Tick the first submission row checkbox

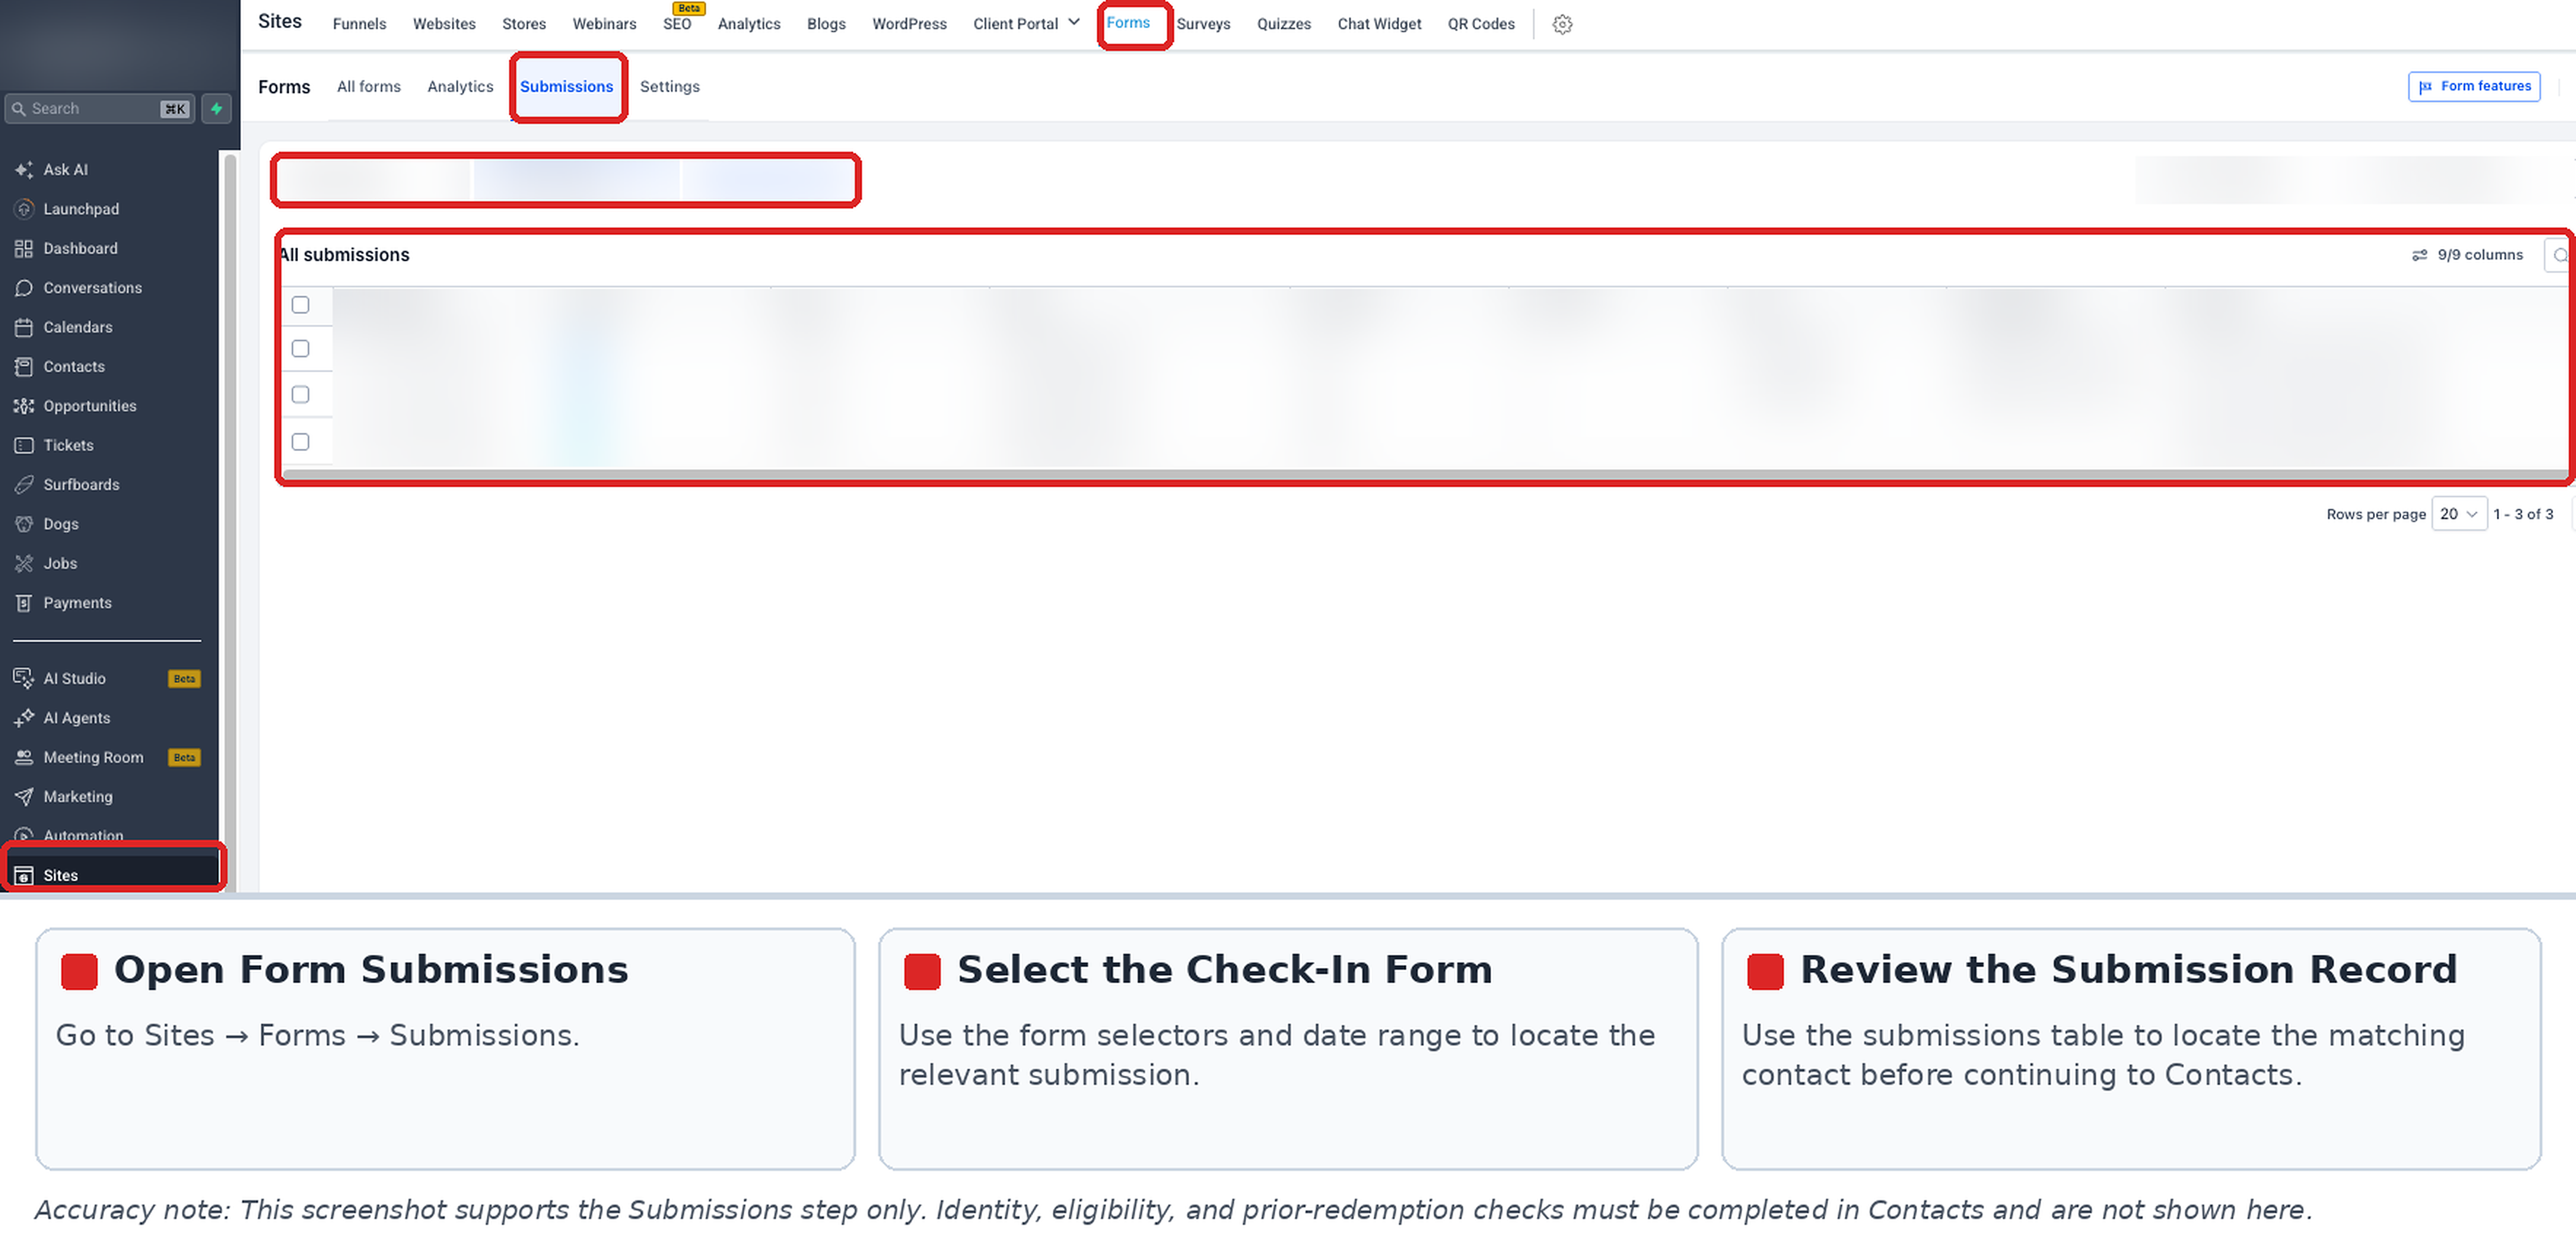[300, 348]
